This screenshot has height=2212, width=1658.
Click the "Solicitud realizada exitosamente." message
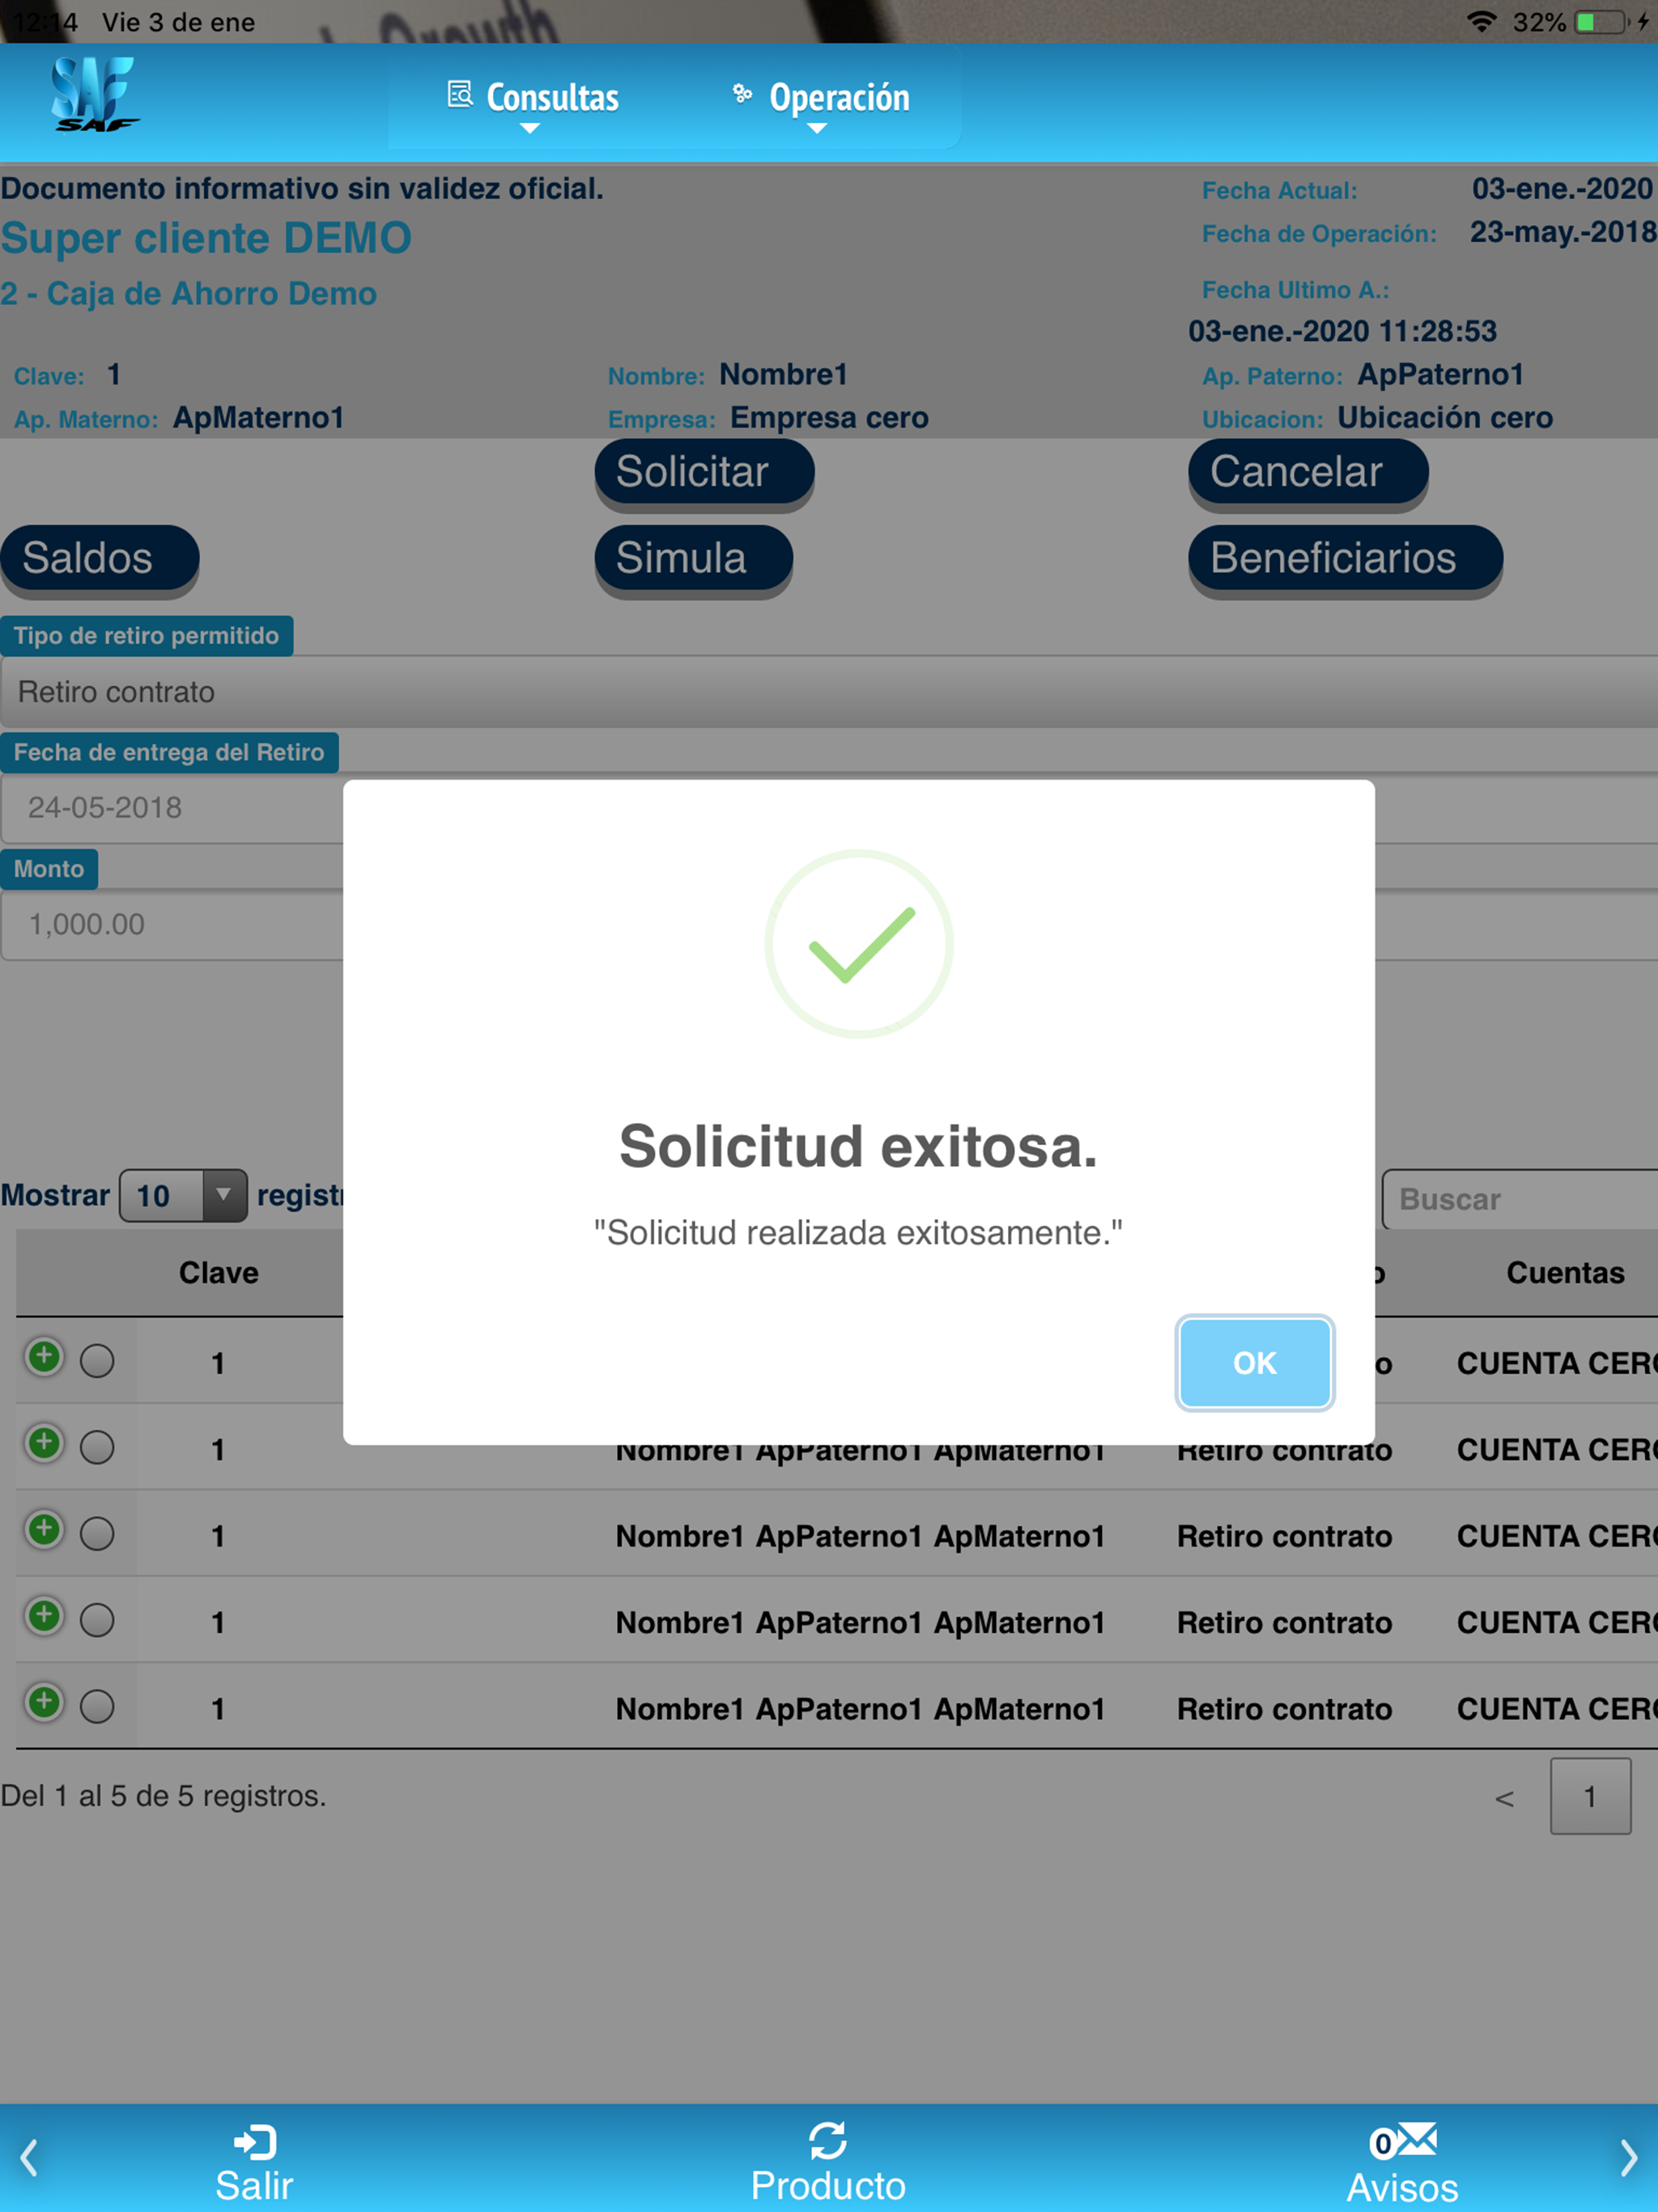pyautogui.click(x=858, y=1232)
